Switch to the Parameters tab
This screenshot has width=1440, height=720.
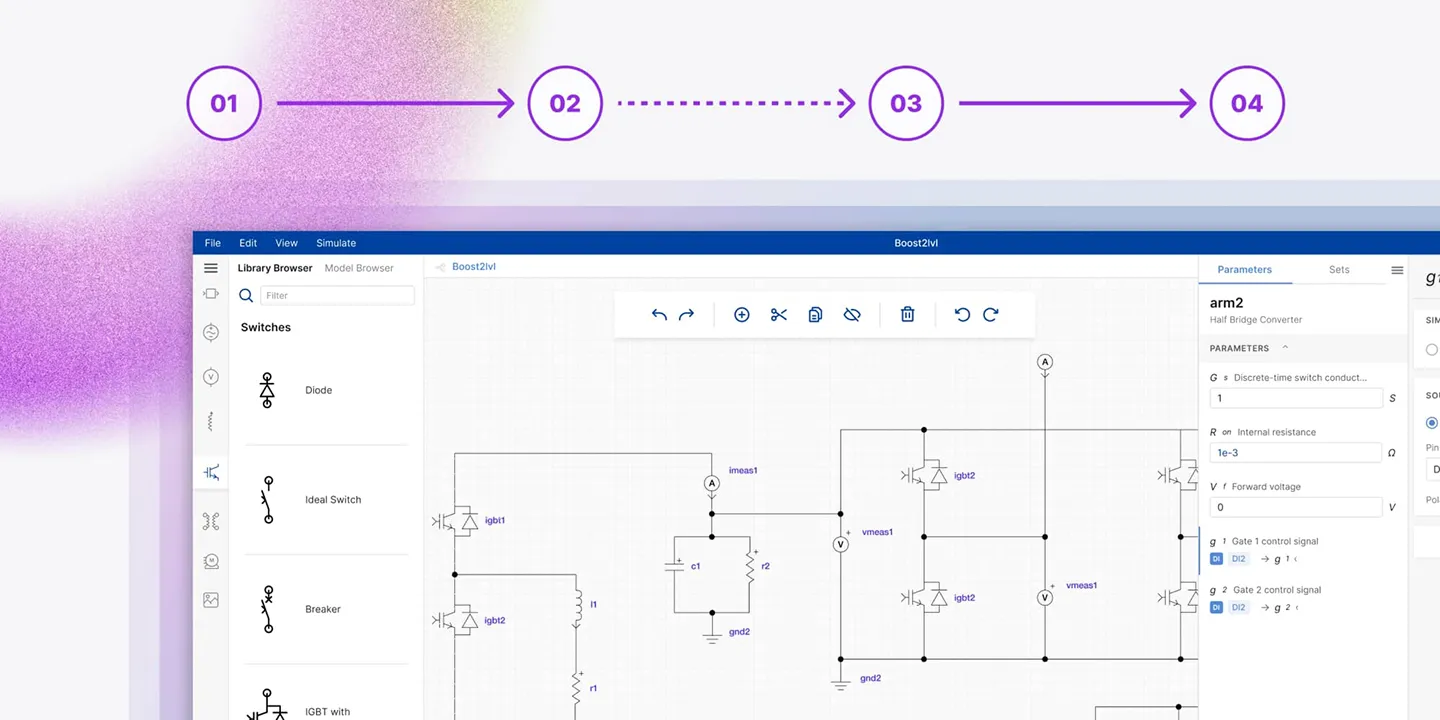coord(1245,270)
